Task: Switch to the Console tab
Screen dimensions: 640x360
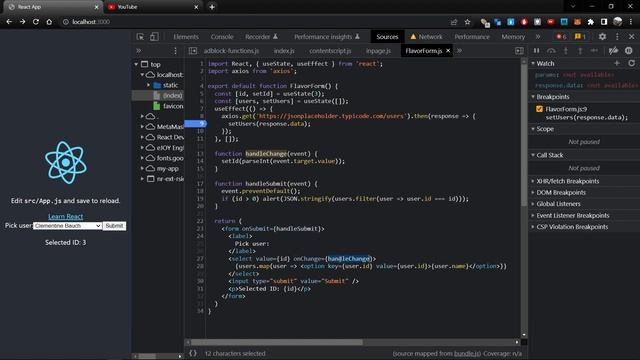Action: tap(222, 37)
